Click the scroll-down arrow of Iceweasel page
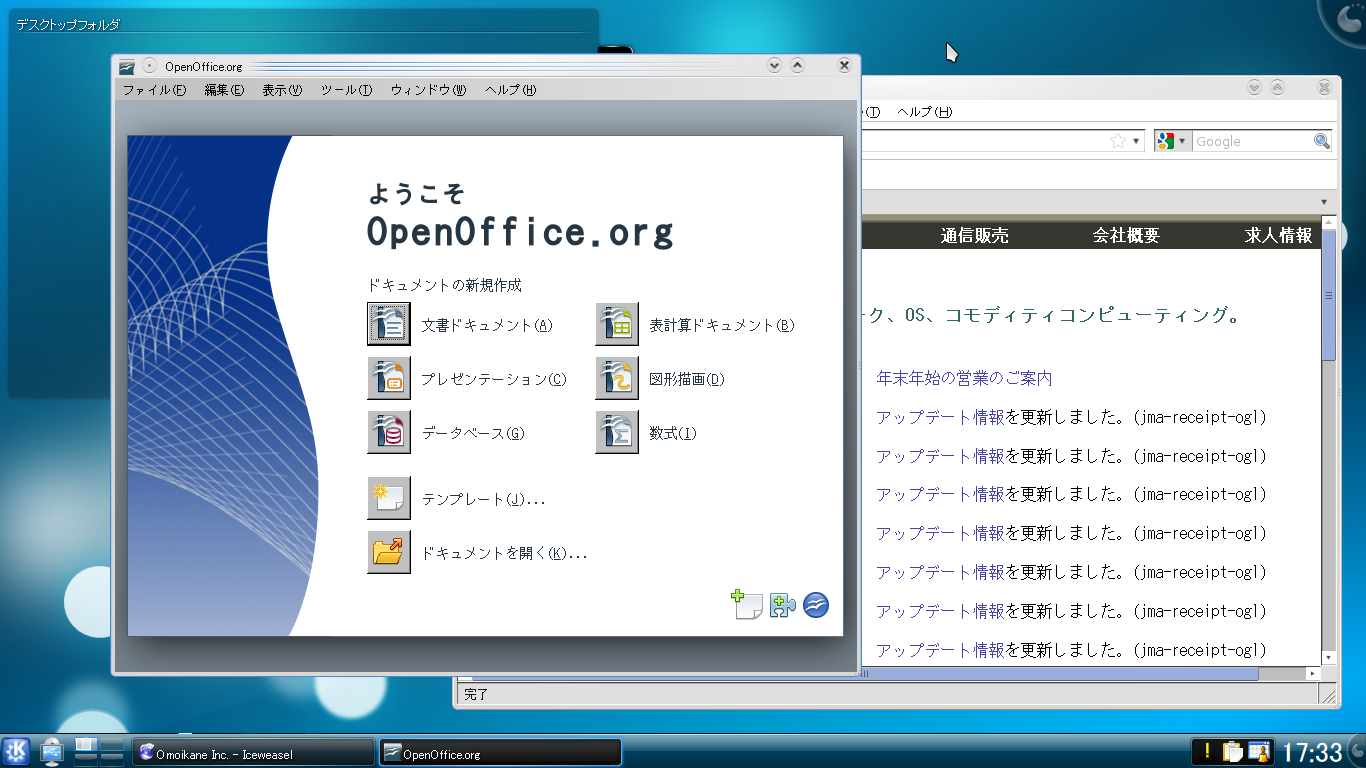The width and height of the screenshot is (1366, 768). point(1329,658)
